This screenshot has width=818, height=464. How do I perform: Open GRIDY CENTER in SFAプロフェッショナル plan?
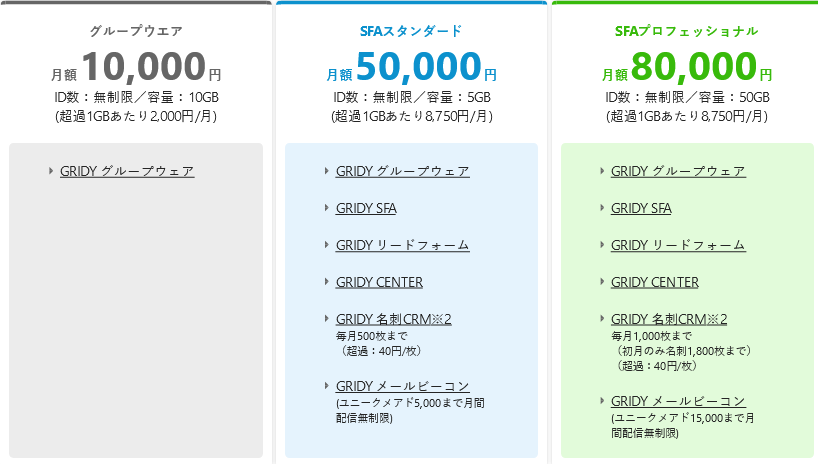click(x=655, y=282)
